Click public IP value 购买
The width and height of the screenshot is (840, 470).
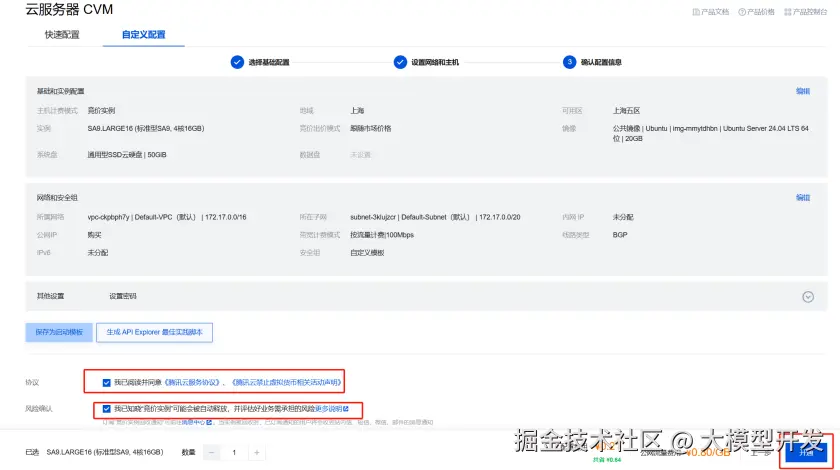(94, 235)
